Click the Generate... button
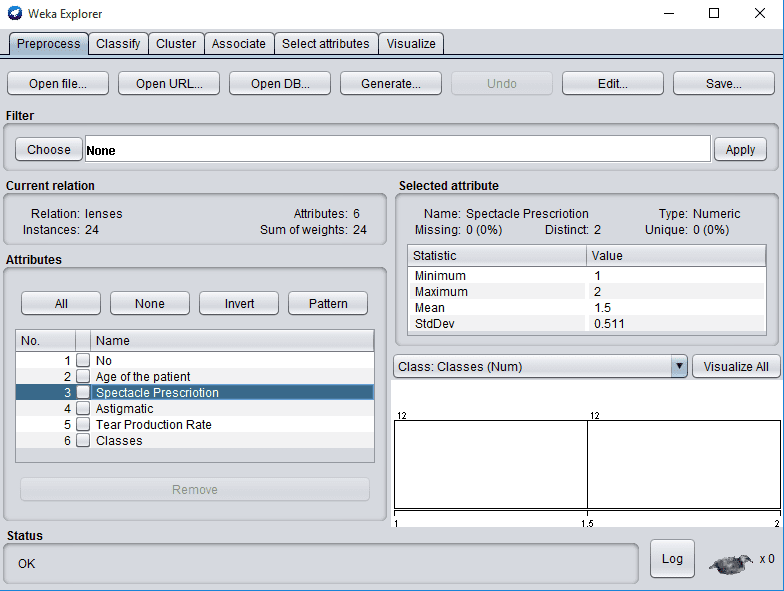The image size is (784, 591). point(391,84)
